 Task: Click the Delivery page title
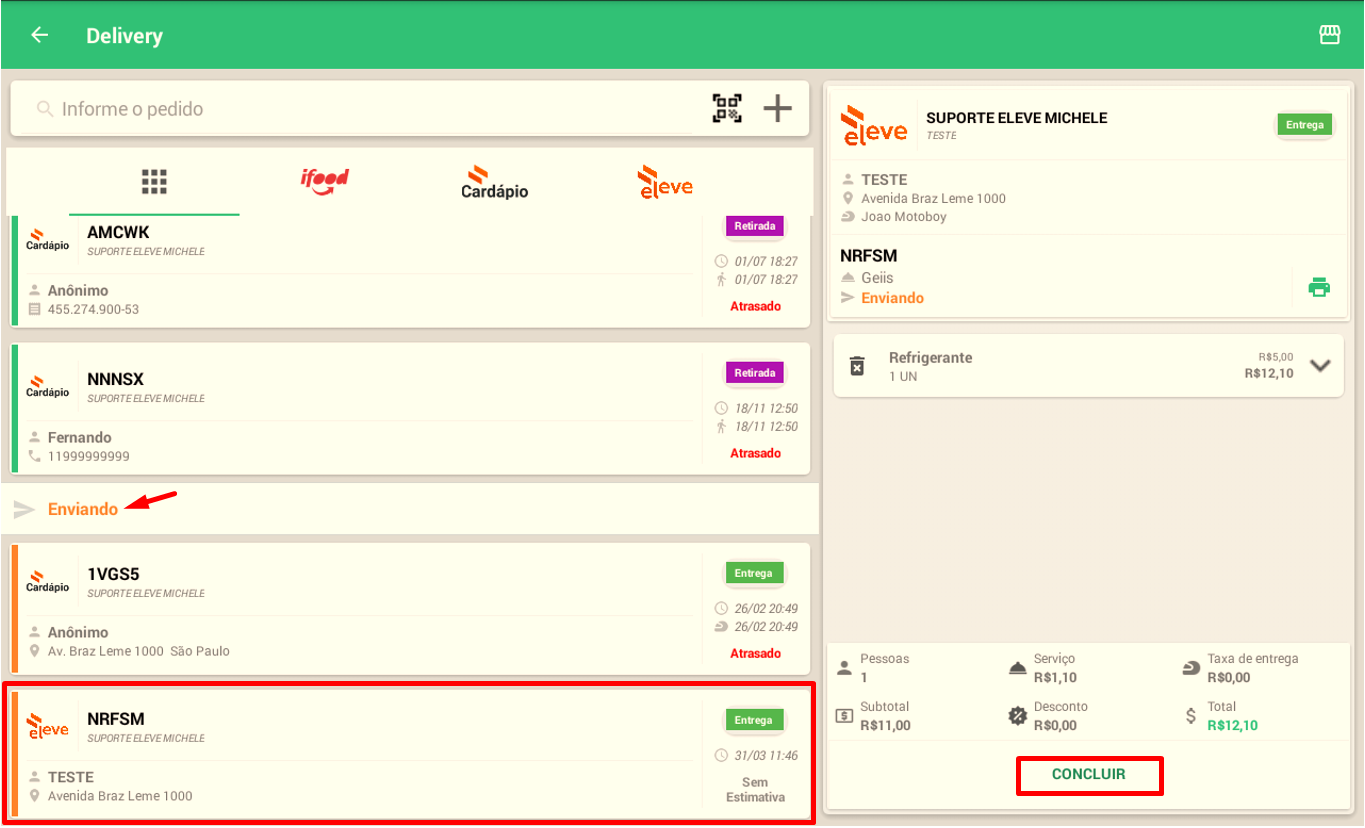[x=124, y=36]
